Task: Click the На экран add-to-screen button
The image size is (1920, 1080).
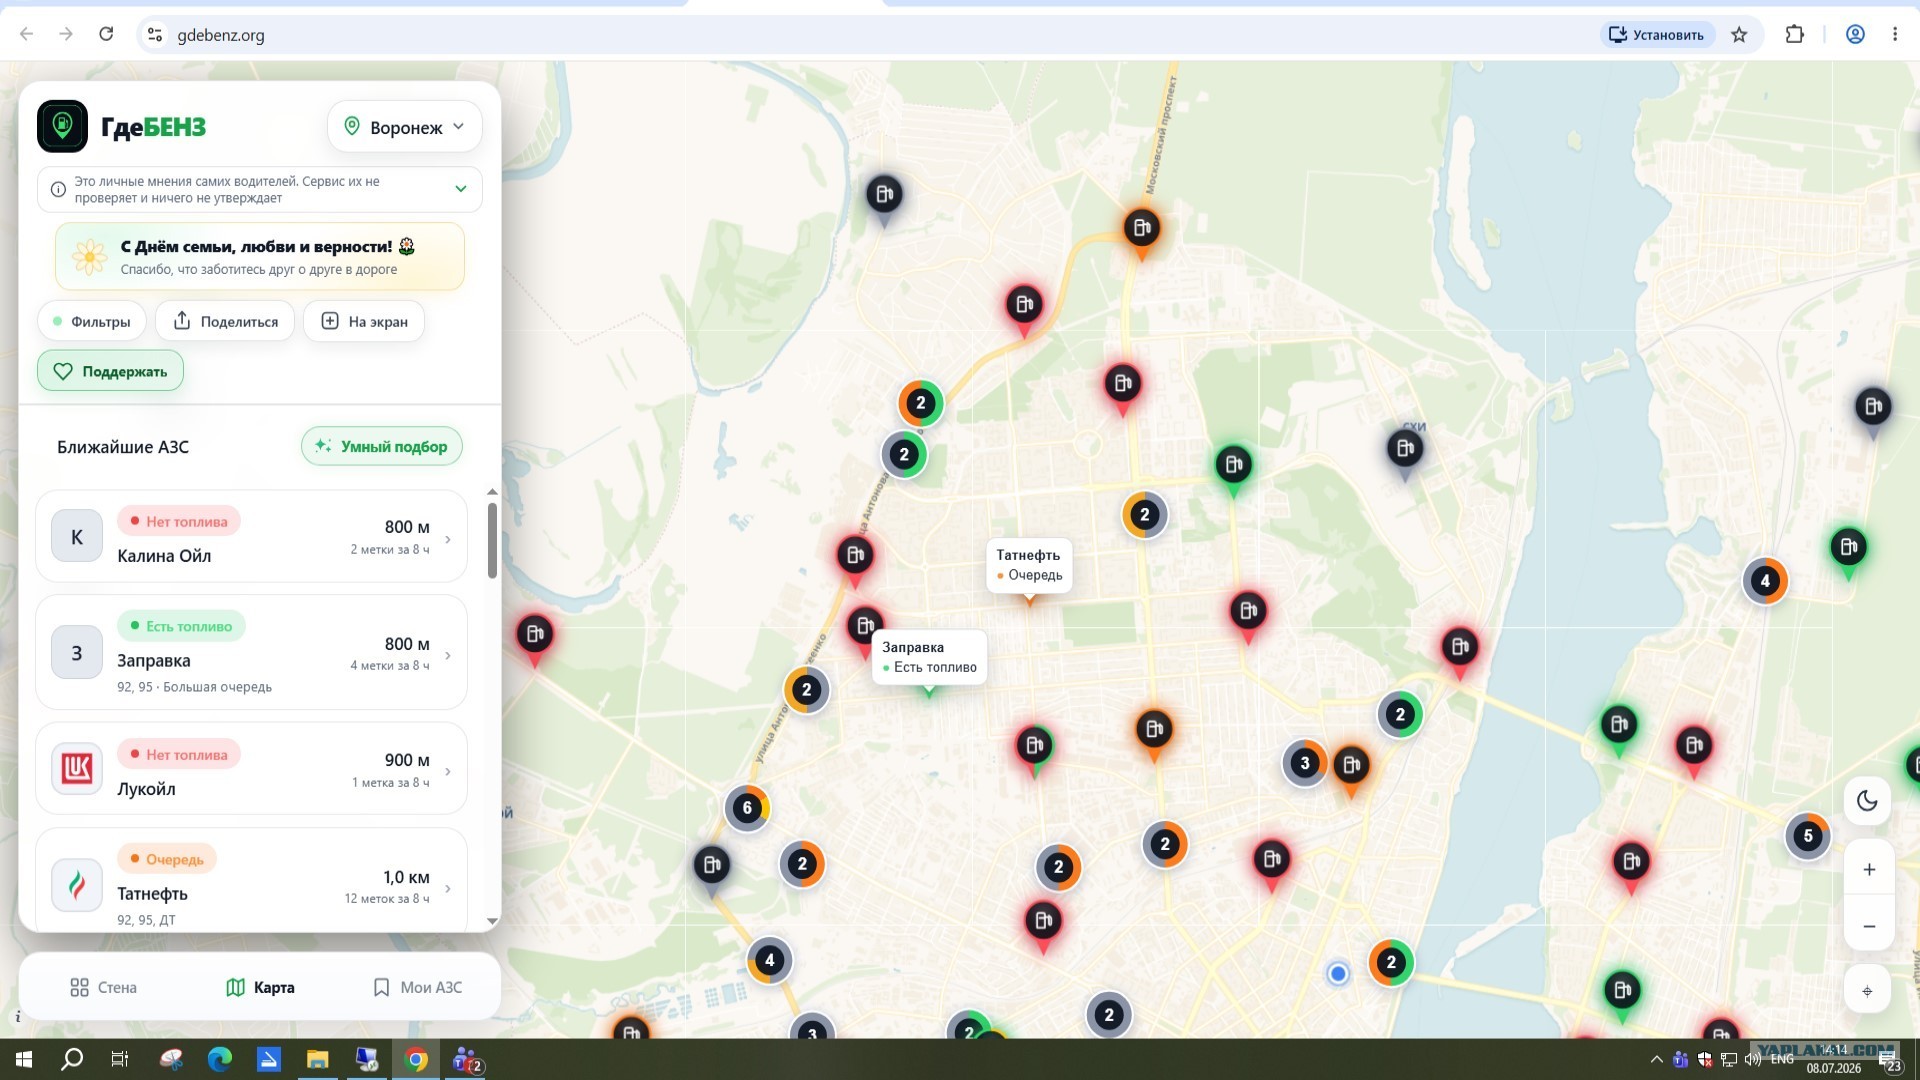Action: (364, 321)
